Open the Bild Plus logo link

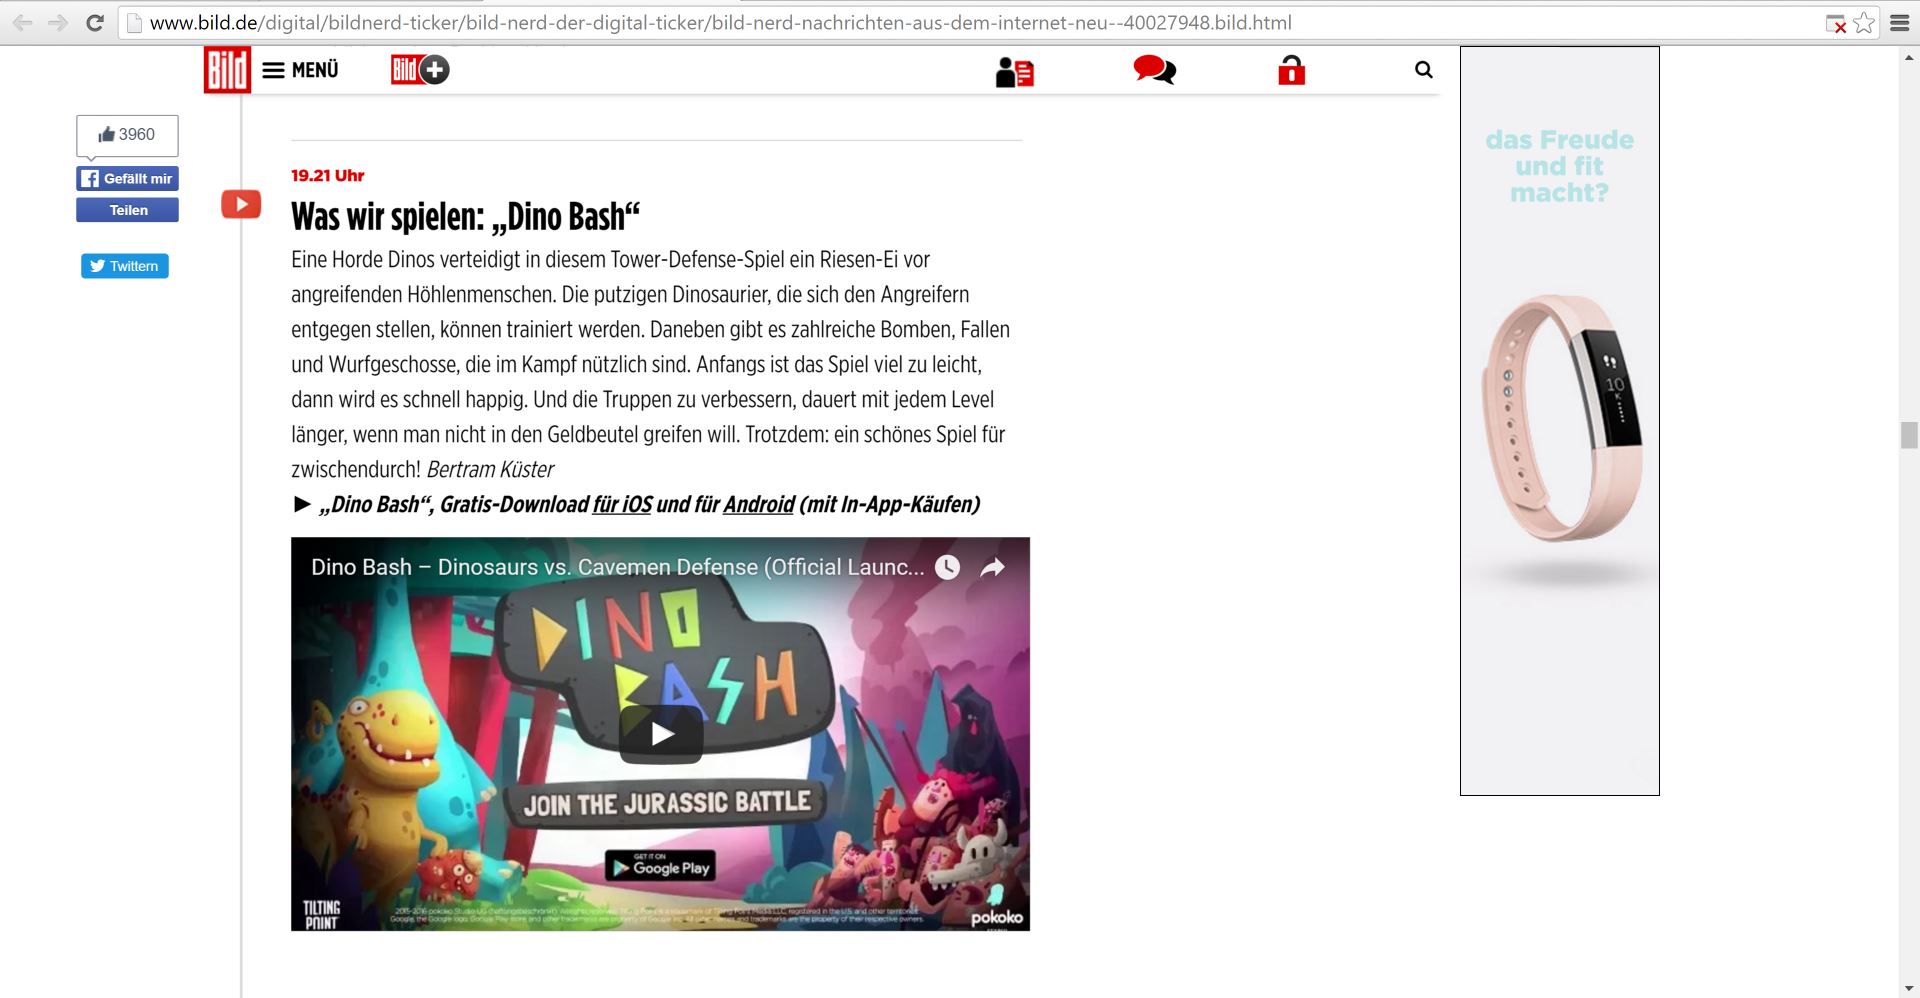click(420, 70)
